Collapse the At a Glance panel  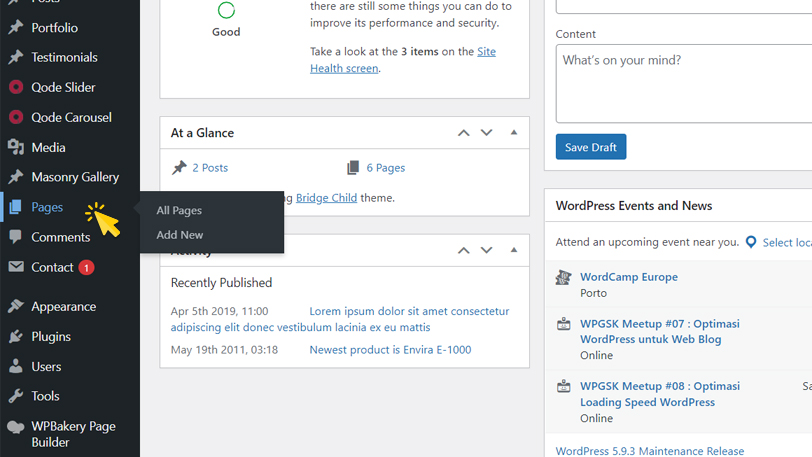coord(514,133)
